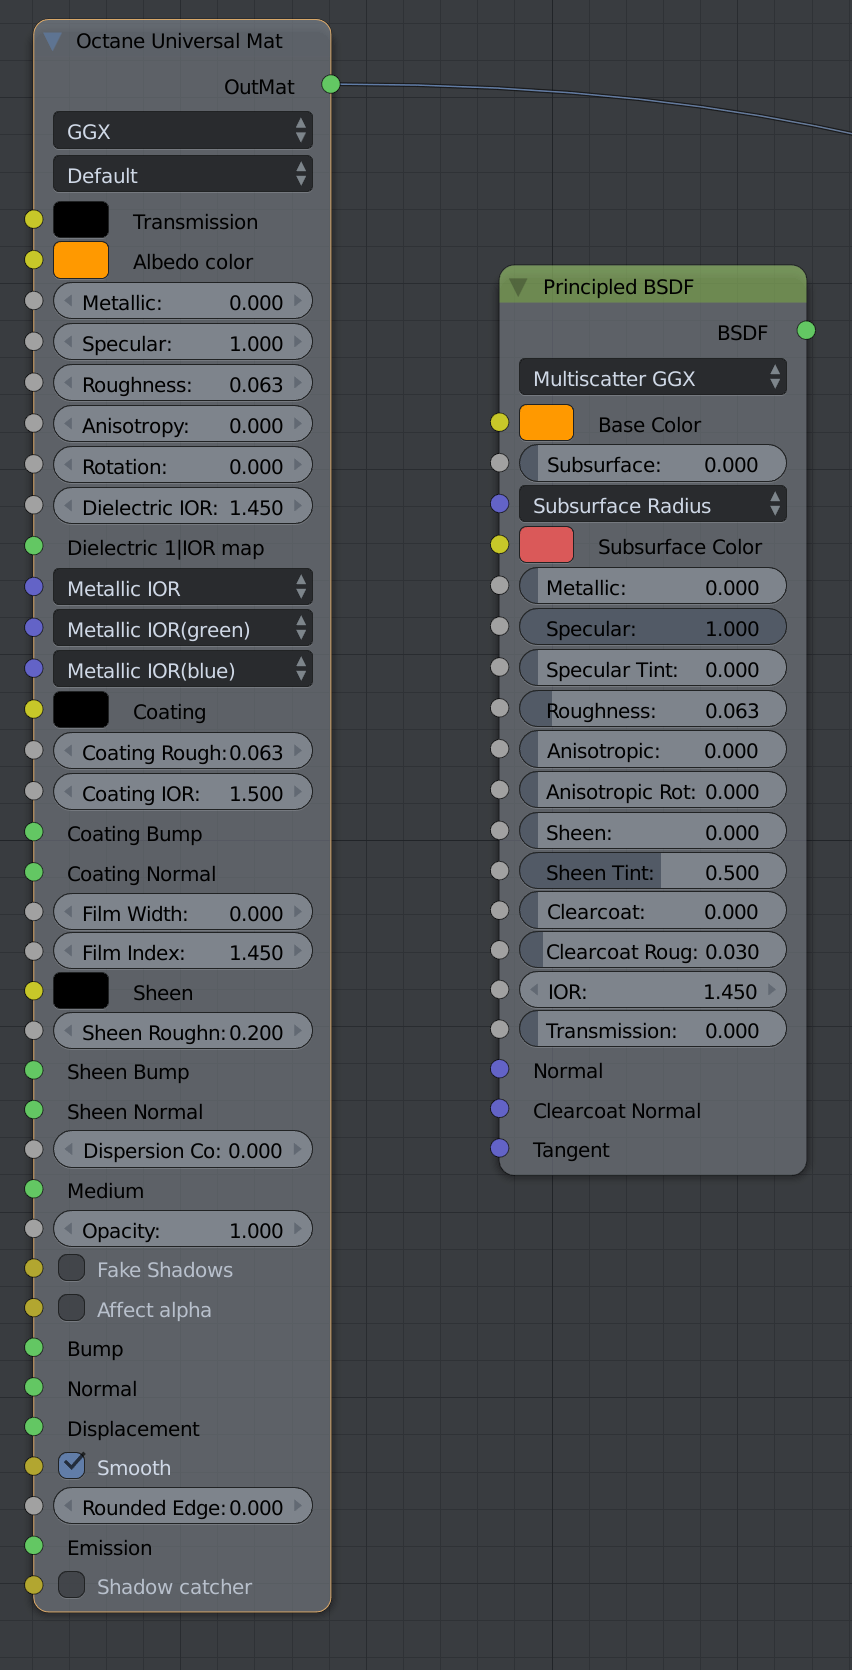Open the Subsurface Radius dropdown
This screenshot has height=1670, width=852.
pyautogui.click(x=652, y=505)
